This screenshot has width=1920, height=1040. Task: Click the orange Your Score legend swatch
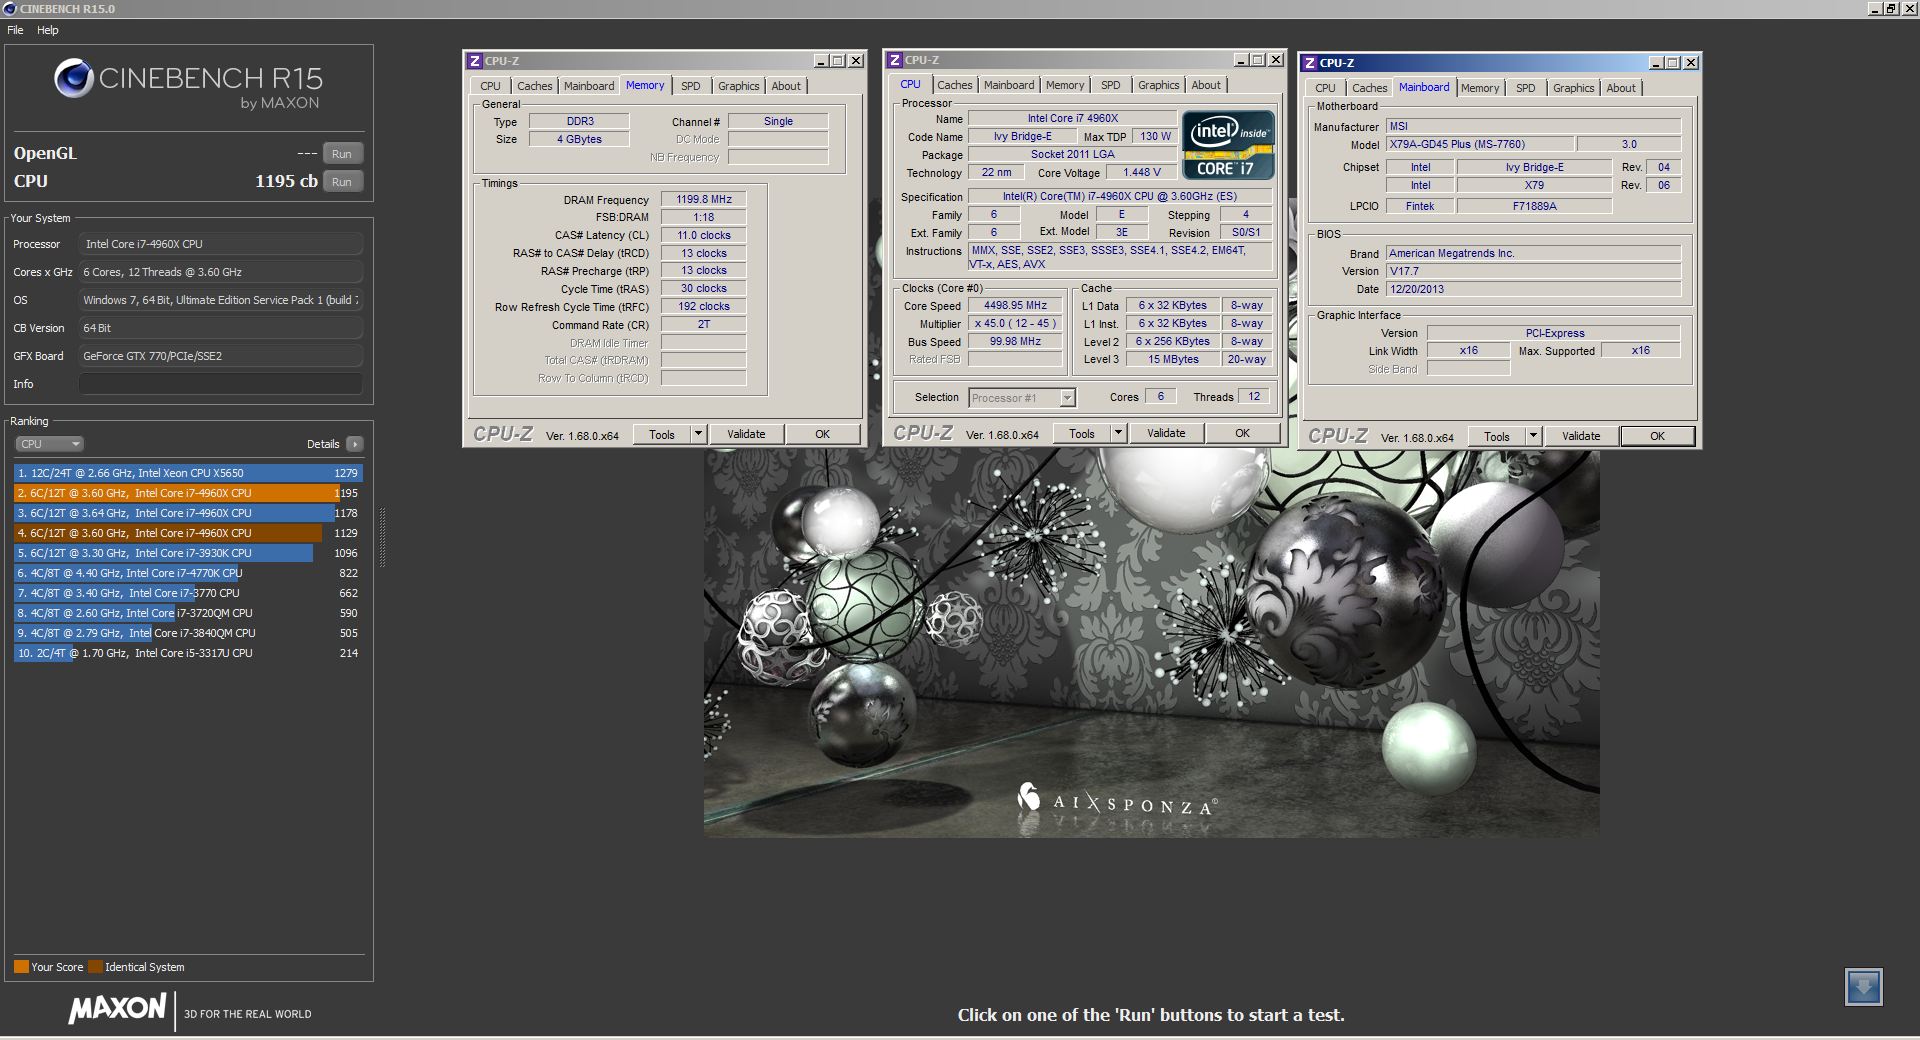(x=21, y=967)
